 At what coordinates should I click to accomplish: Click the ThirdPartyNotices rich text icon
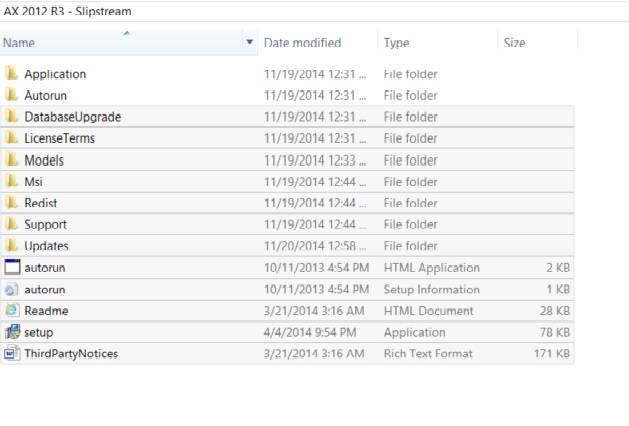coord(12,353)
